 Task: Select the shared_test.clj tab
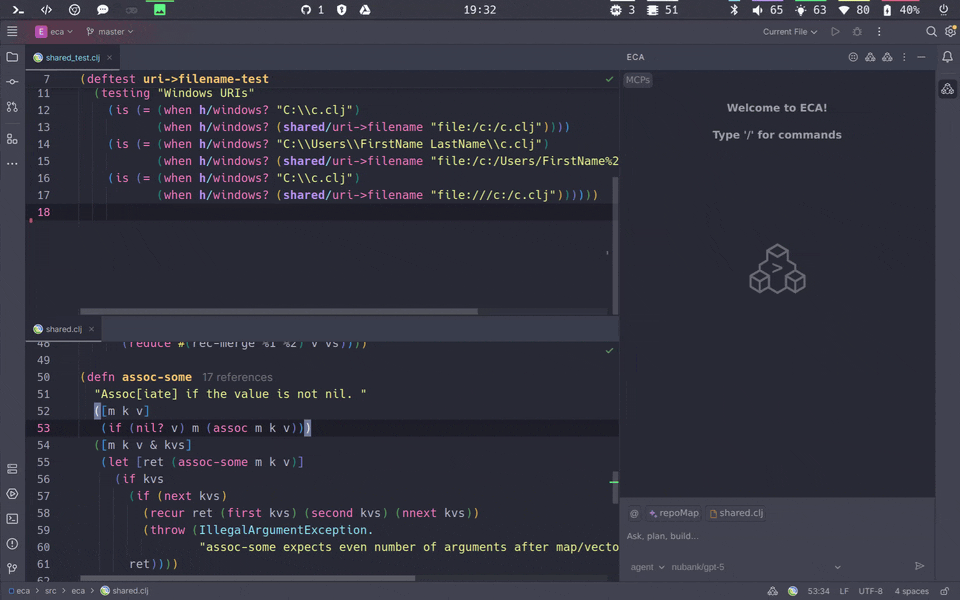[70, 57]
